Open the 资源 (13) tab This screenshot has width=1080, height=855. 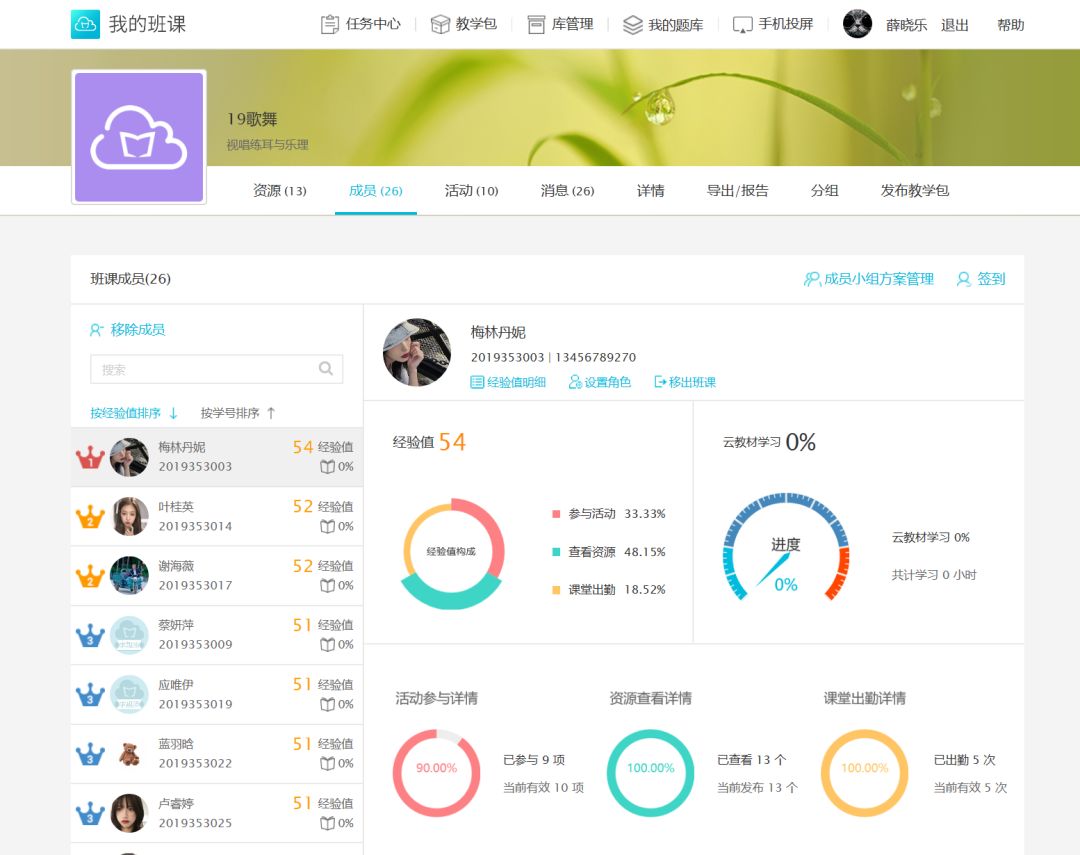(279, 191)
